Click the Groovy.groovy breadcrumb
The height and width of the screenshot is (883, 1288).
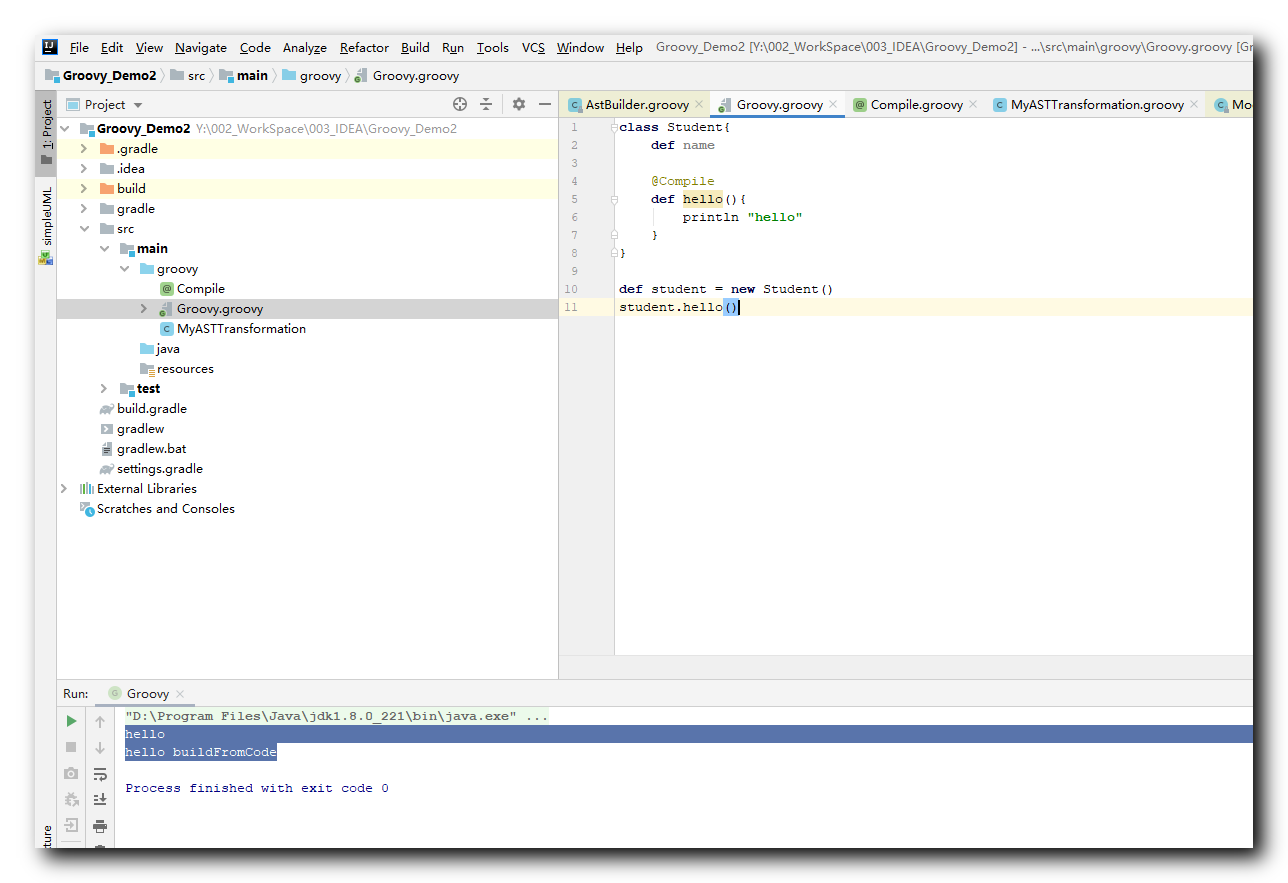pyautogui.click(x=406, y=76)
